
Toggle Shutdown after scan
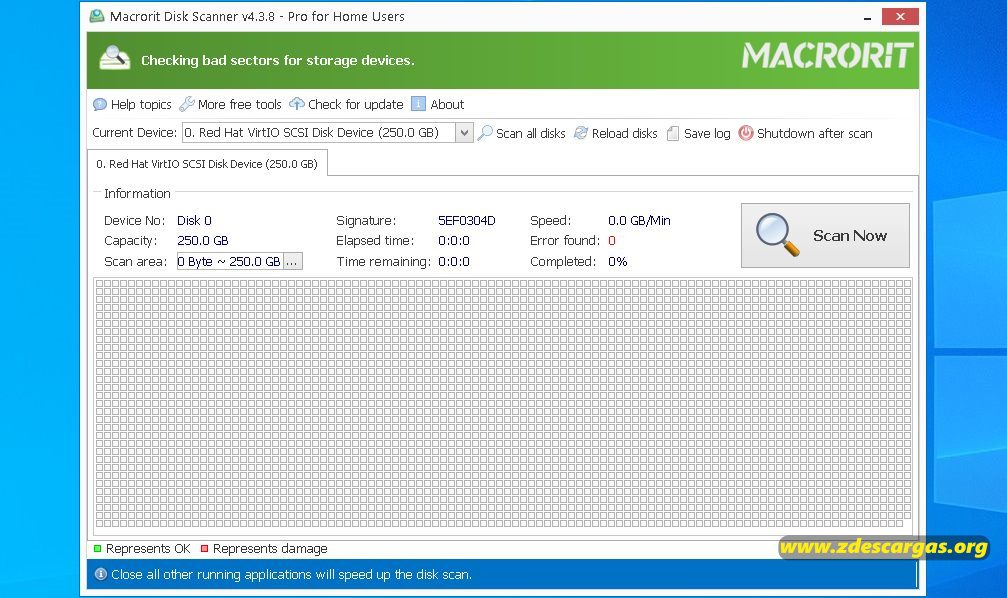pyautogui.click(x=805, y=133)
